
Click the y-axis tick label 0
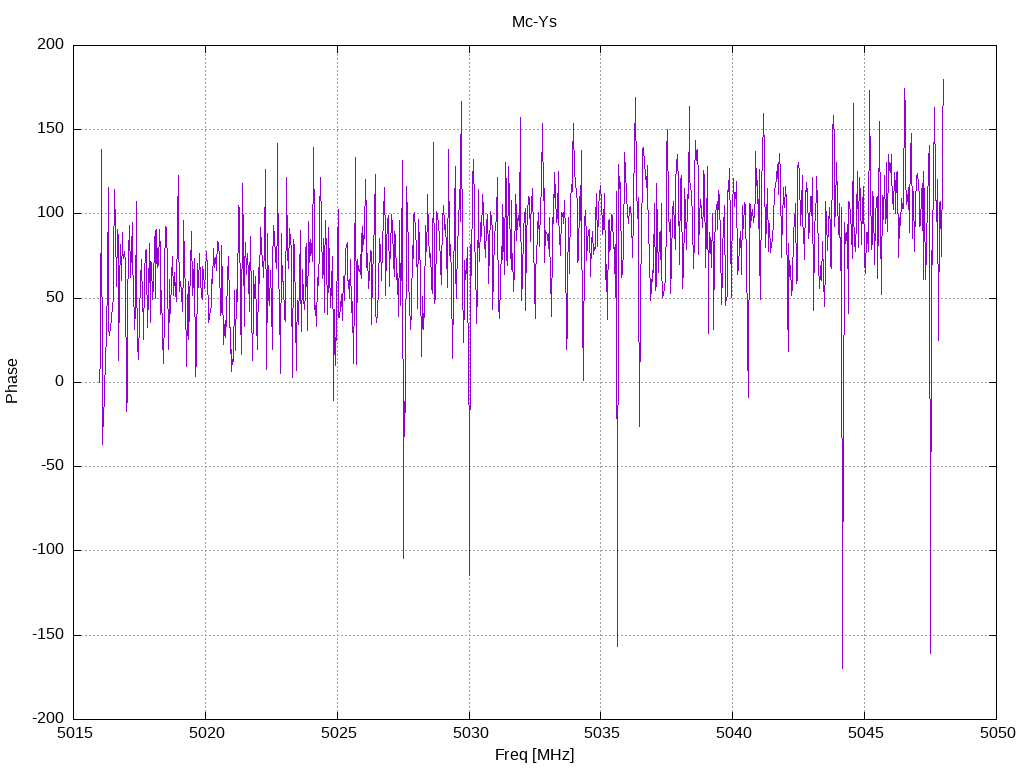[x=60, y=381]
